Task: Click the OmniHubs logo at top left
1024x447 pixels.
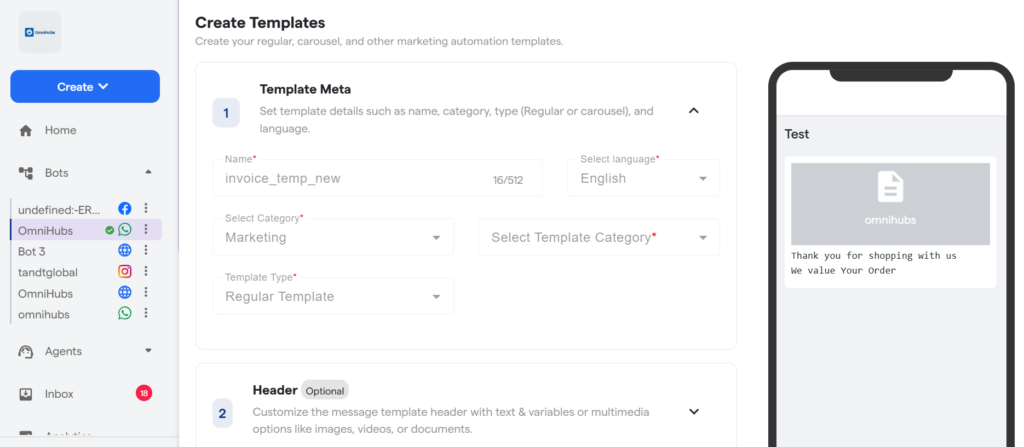Action: pos(40,32)
